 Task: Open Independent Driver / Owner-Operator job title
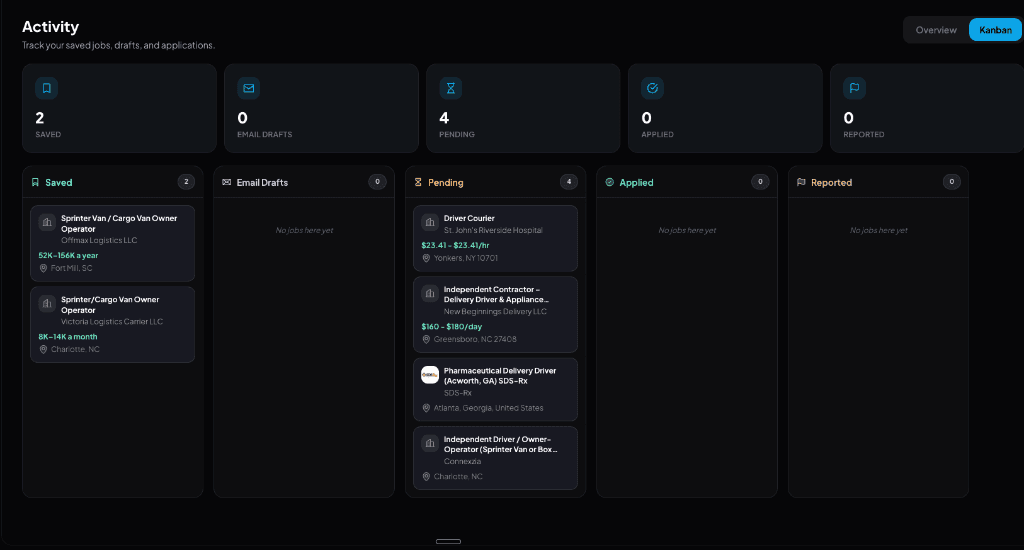(500, 444)
